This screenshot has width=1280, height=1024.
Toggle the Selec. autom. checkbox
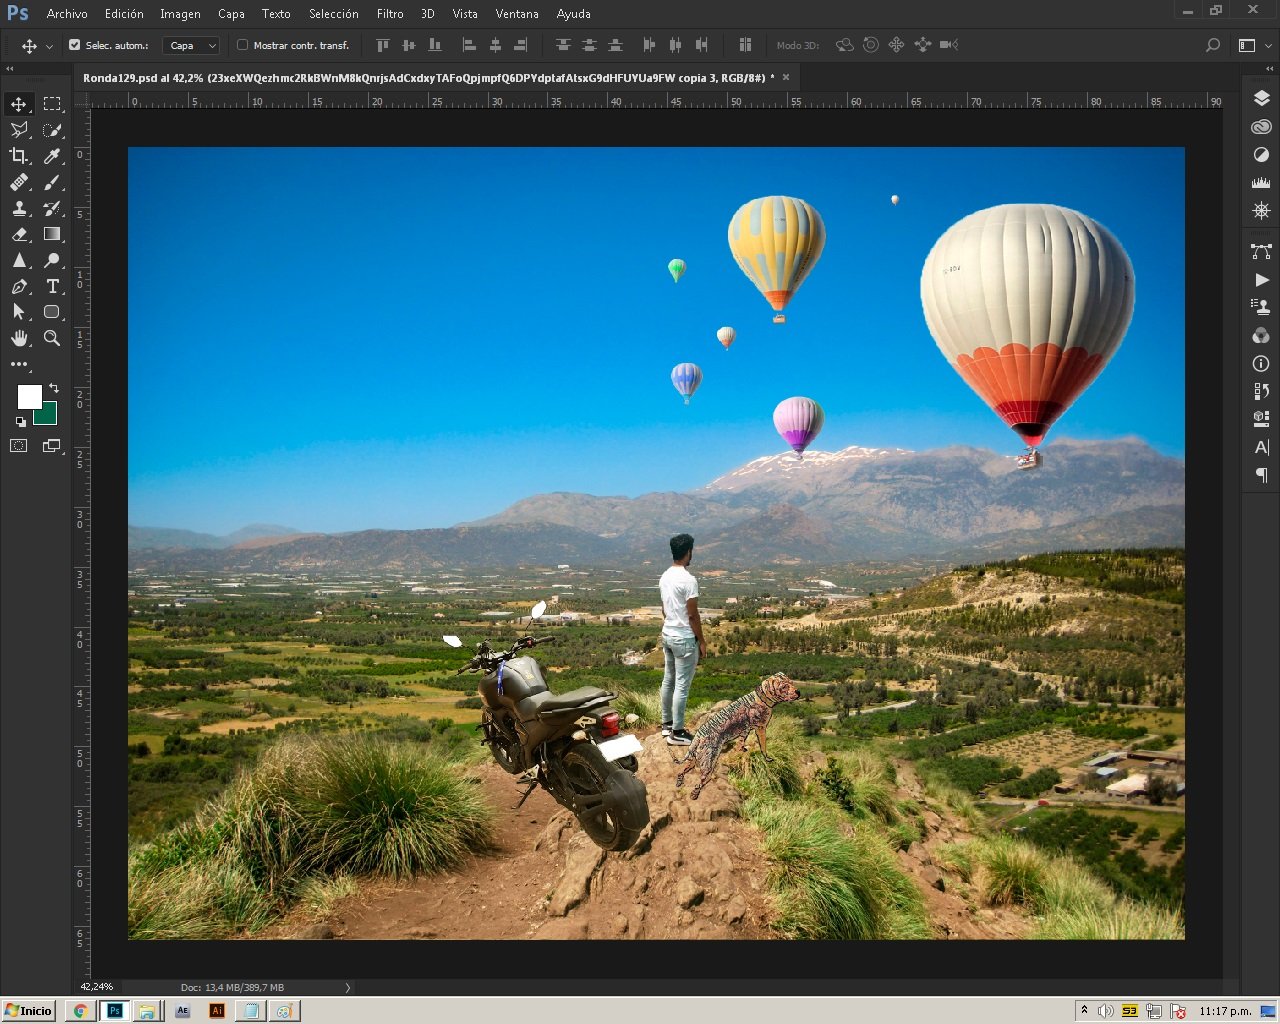pyautogui.click(x=74, y=45)
